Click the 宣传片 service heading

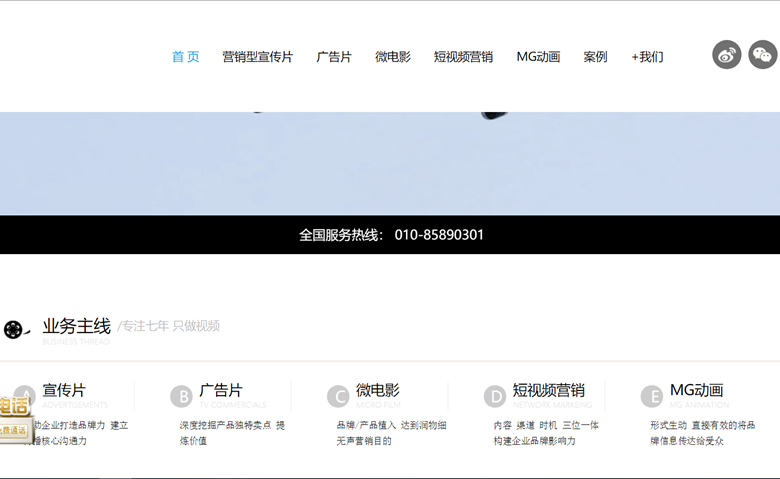coord(64,390)
